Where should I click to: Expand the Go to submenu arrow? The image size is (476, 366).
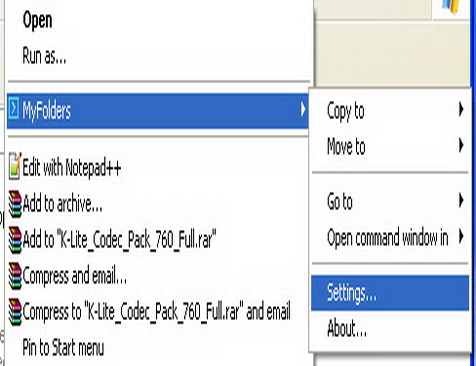click(x=461, y=201)
